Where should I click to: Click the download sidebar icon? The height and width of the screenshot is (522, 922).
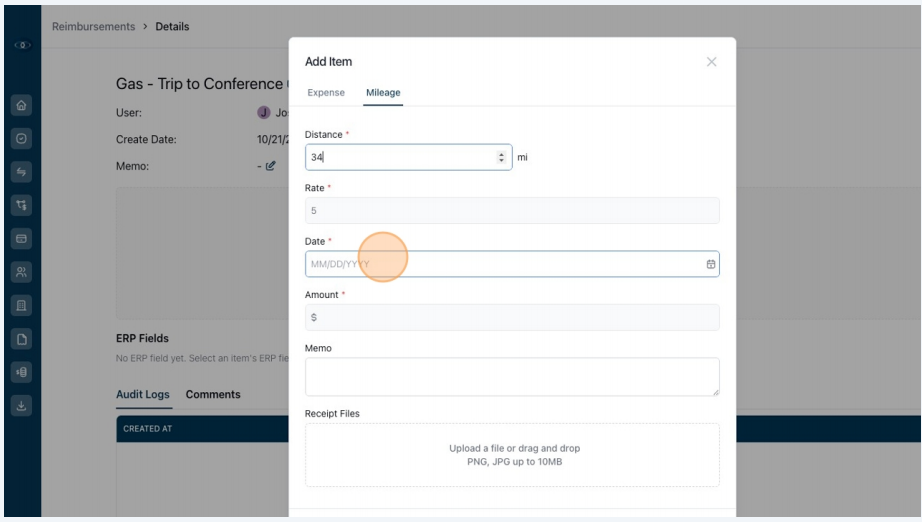point(21,406)
